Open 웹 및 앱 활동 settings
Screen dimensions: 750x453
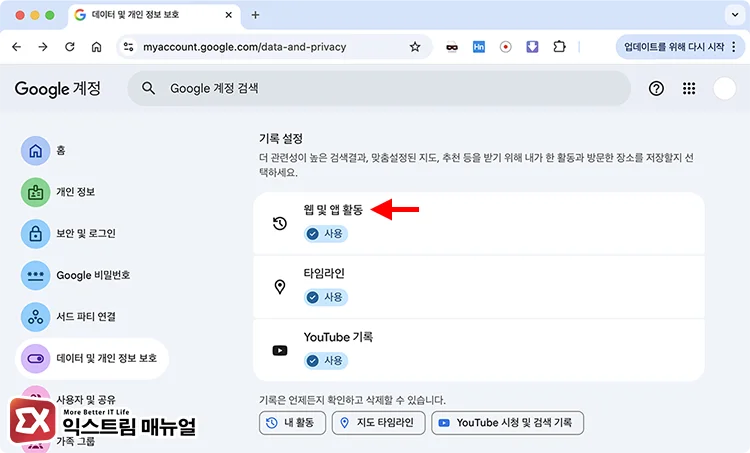click(479, 223)
